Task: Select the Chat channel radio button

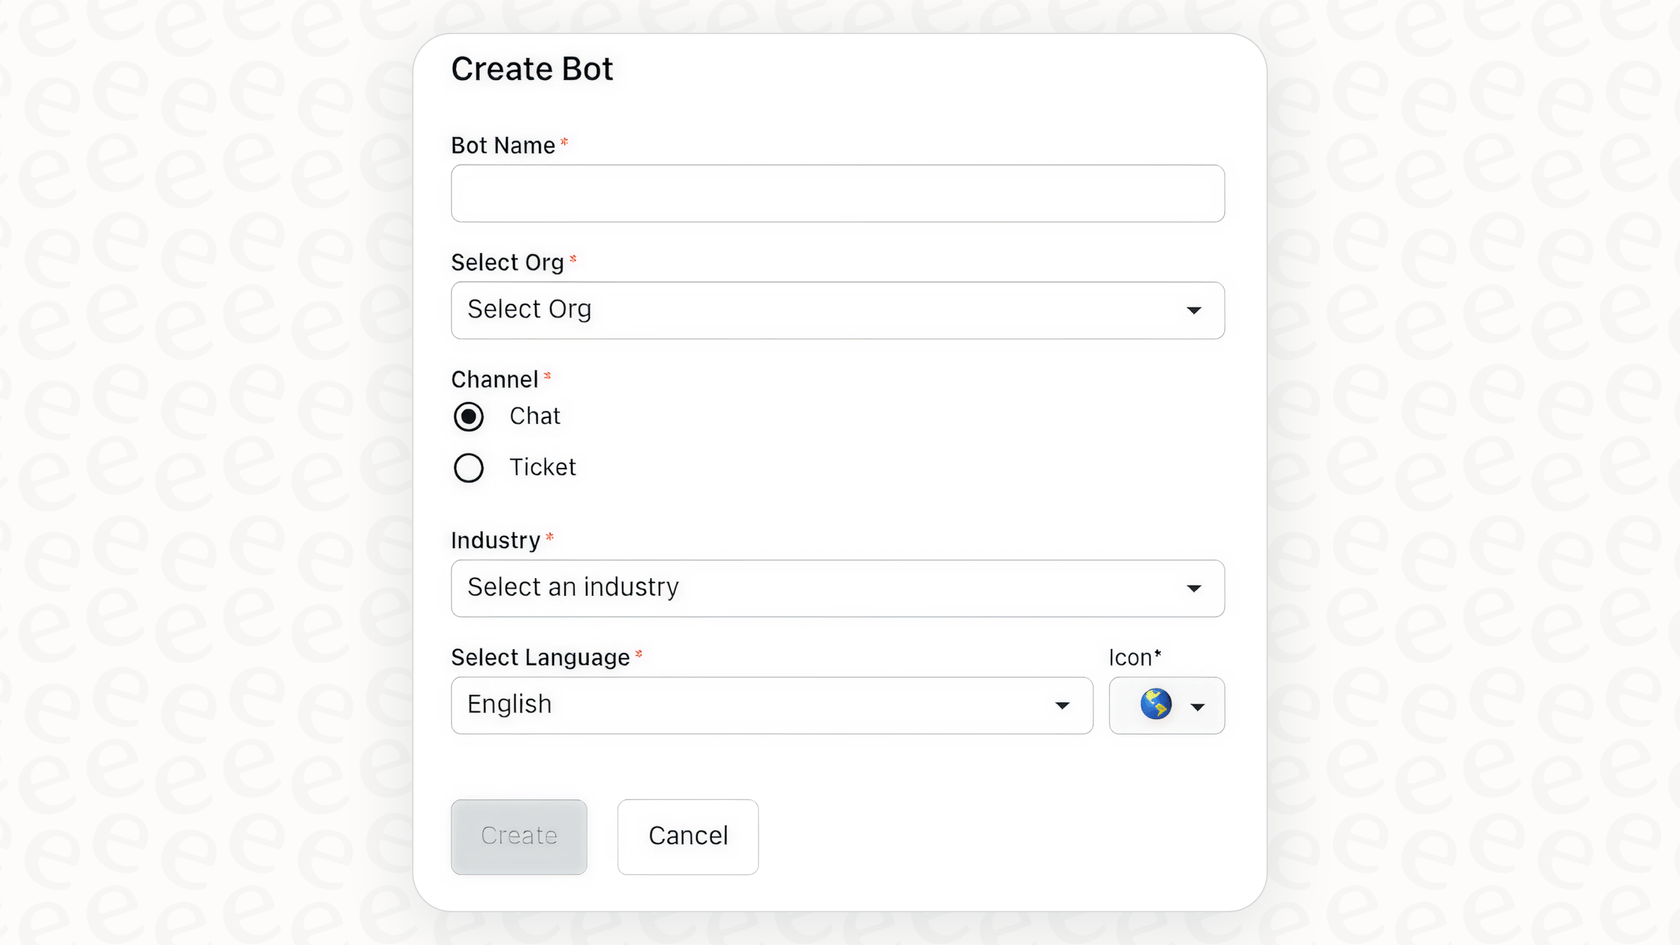Action: 468,417
